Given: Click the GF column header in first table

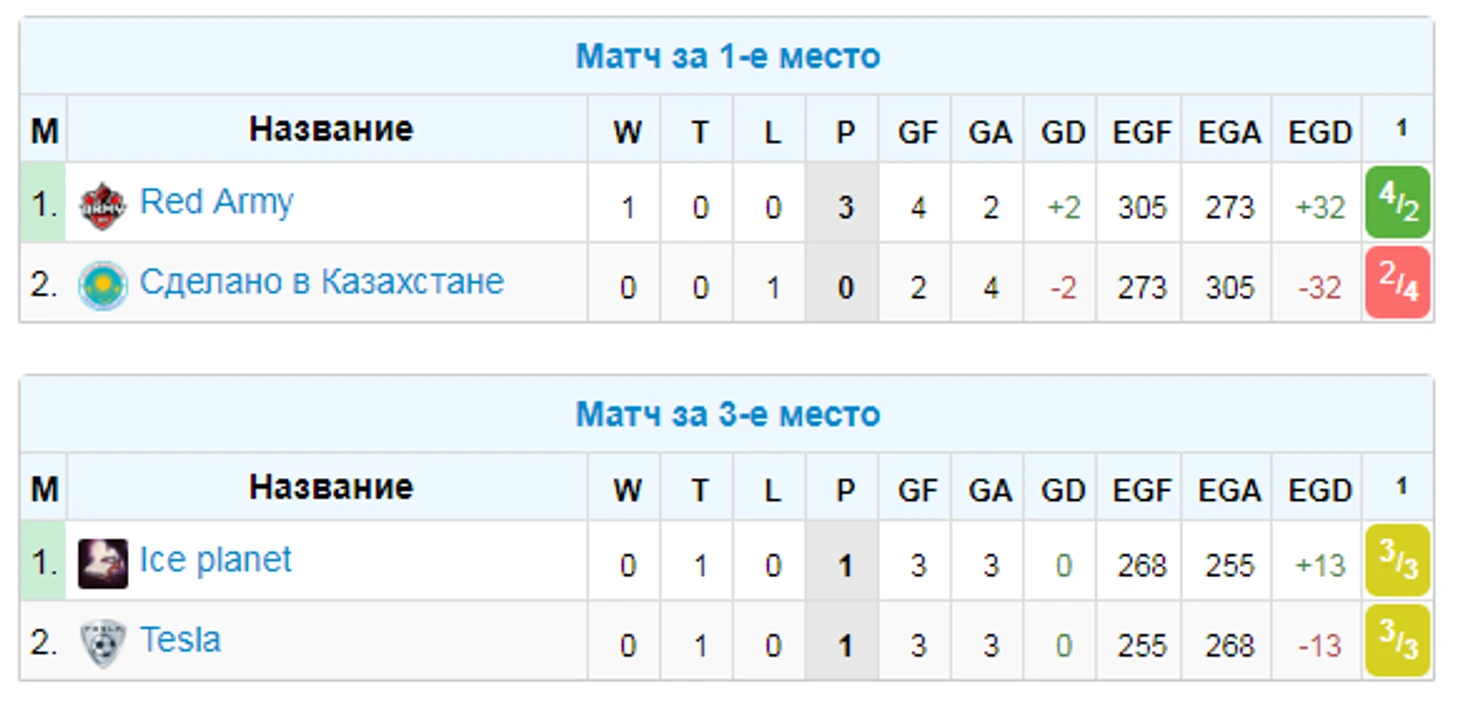Looking at the screenshot, I should 917,132.
